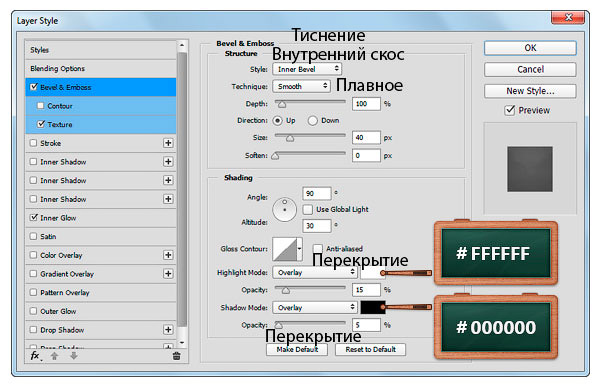This screenshot has height=387, width=600.
Task: Uncheck the Texture checkbox
Action: click(x=41, y=124)
